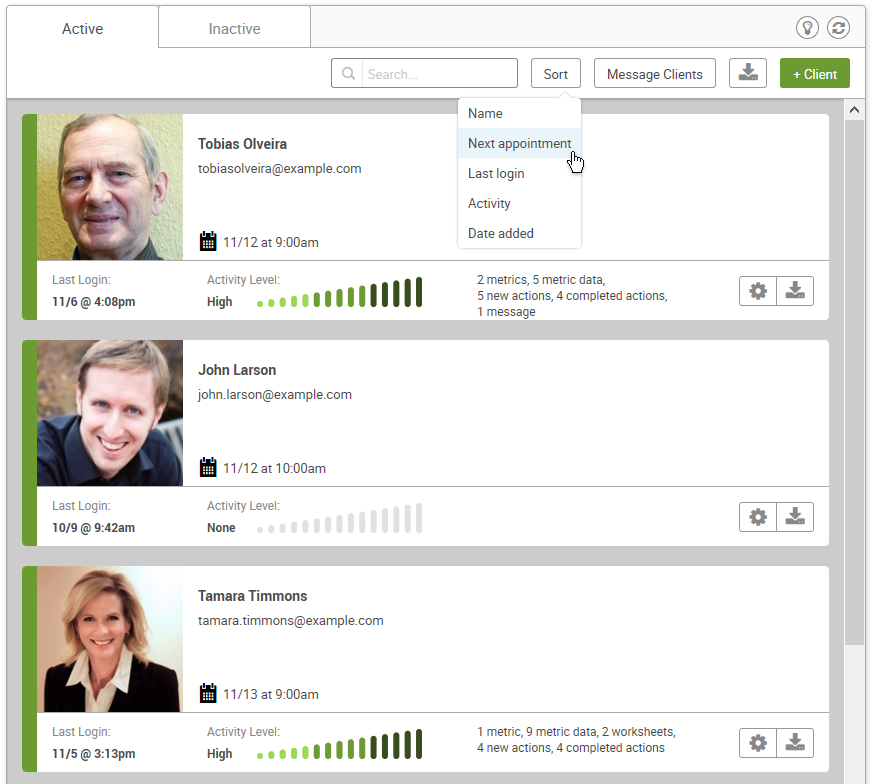Viewport: 873px width, 784px height.
Task: Sort clients by Name
Action: click(519, 114)
